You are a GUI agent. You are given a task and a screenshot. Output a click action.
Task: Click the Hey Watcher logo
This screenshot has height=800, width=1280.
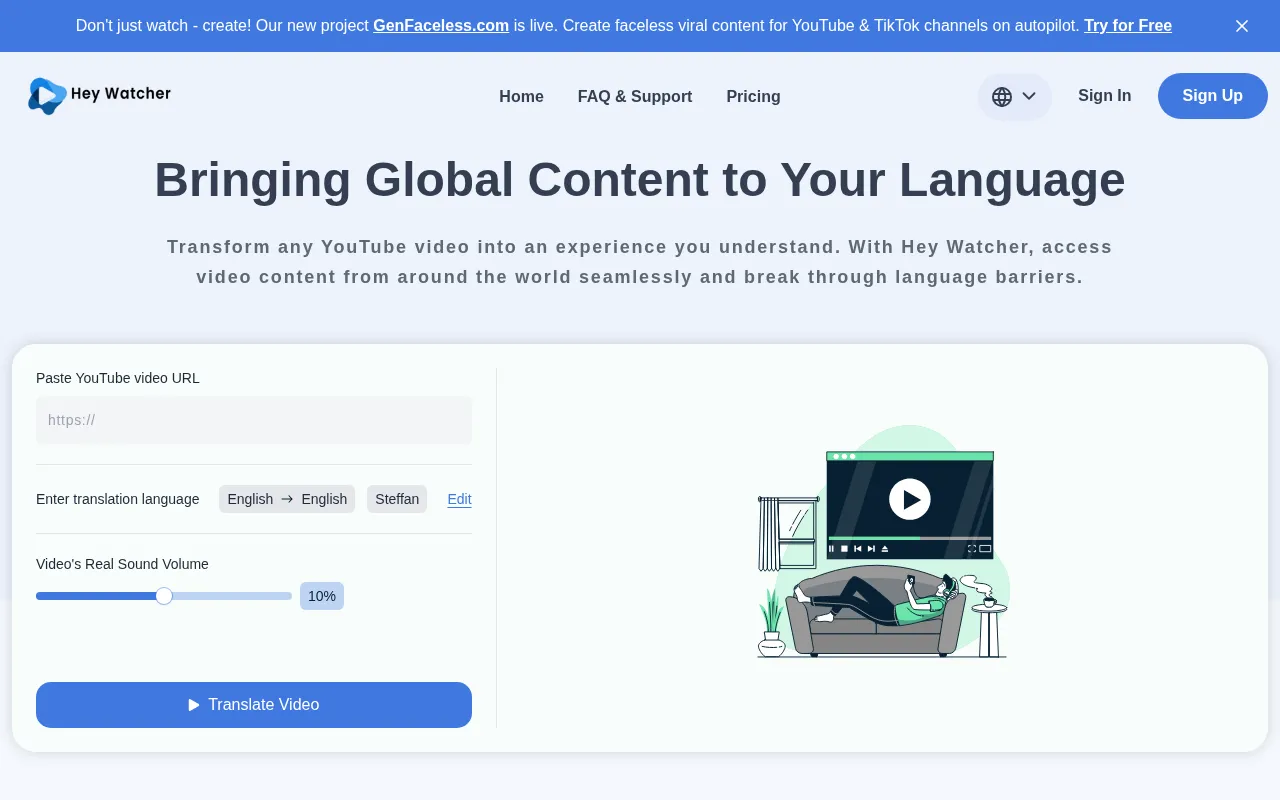pos(99,96)
